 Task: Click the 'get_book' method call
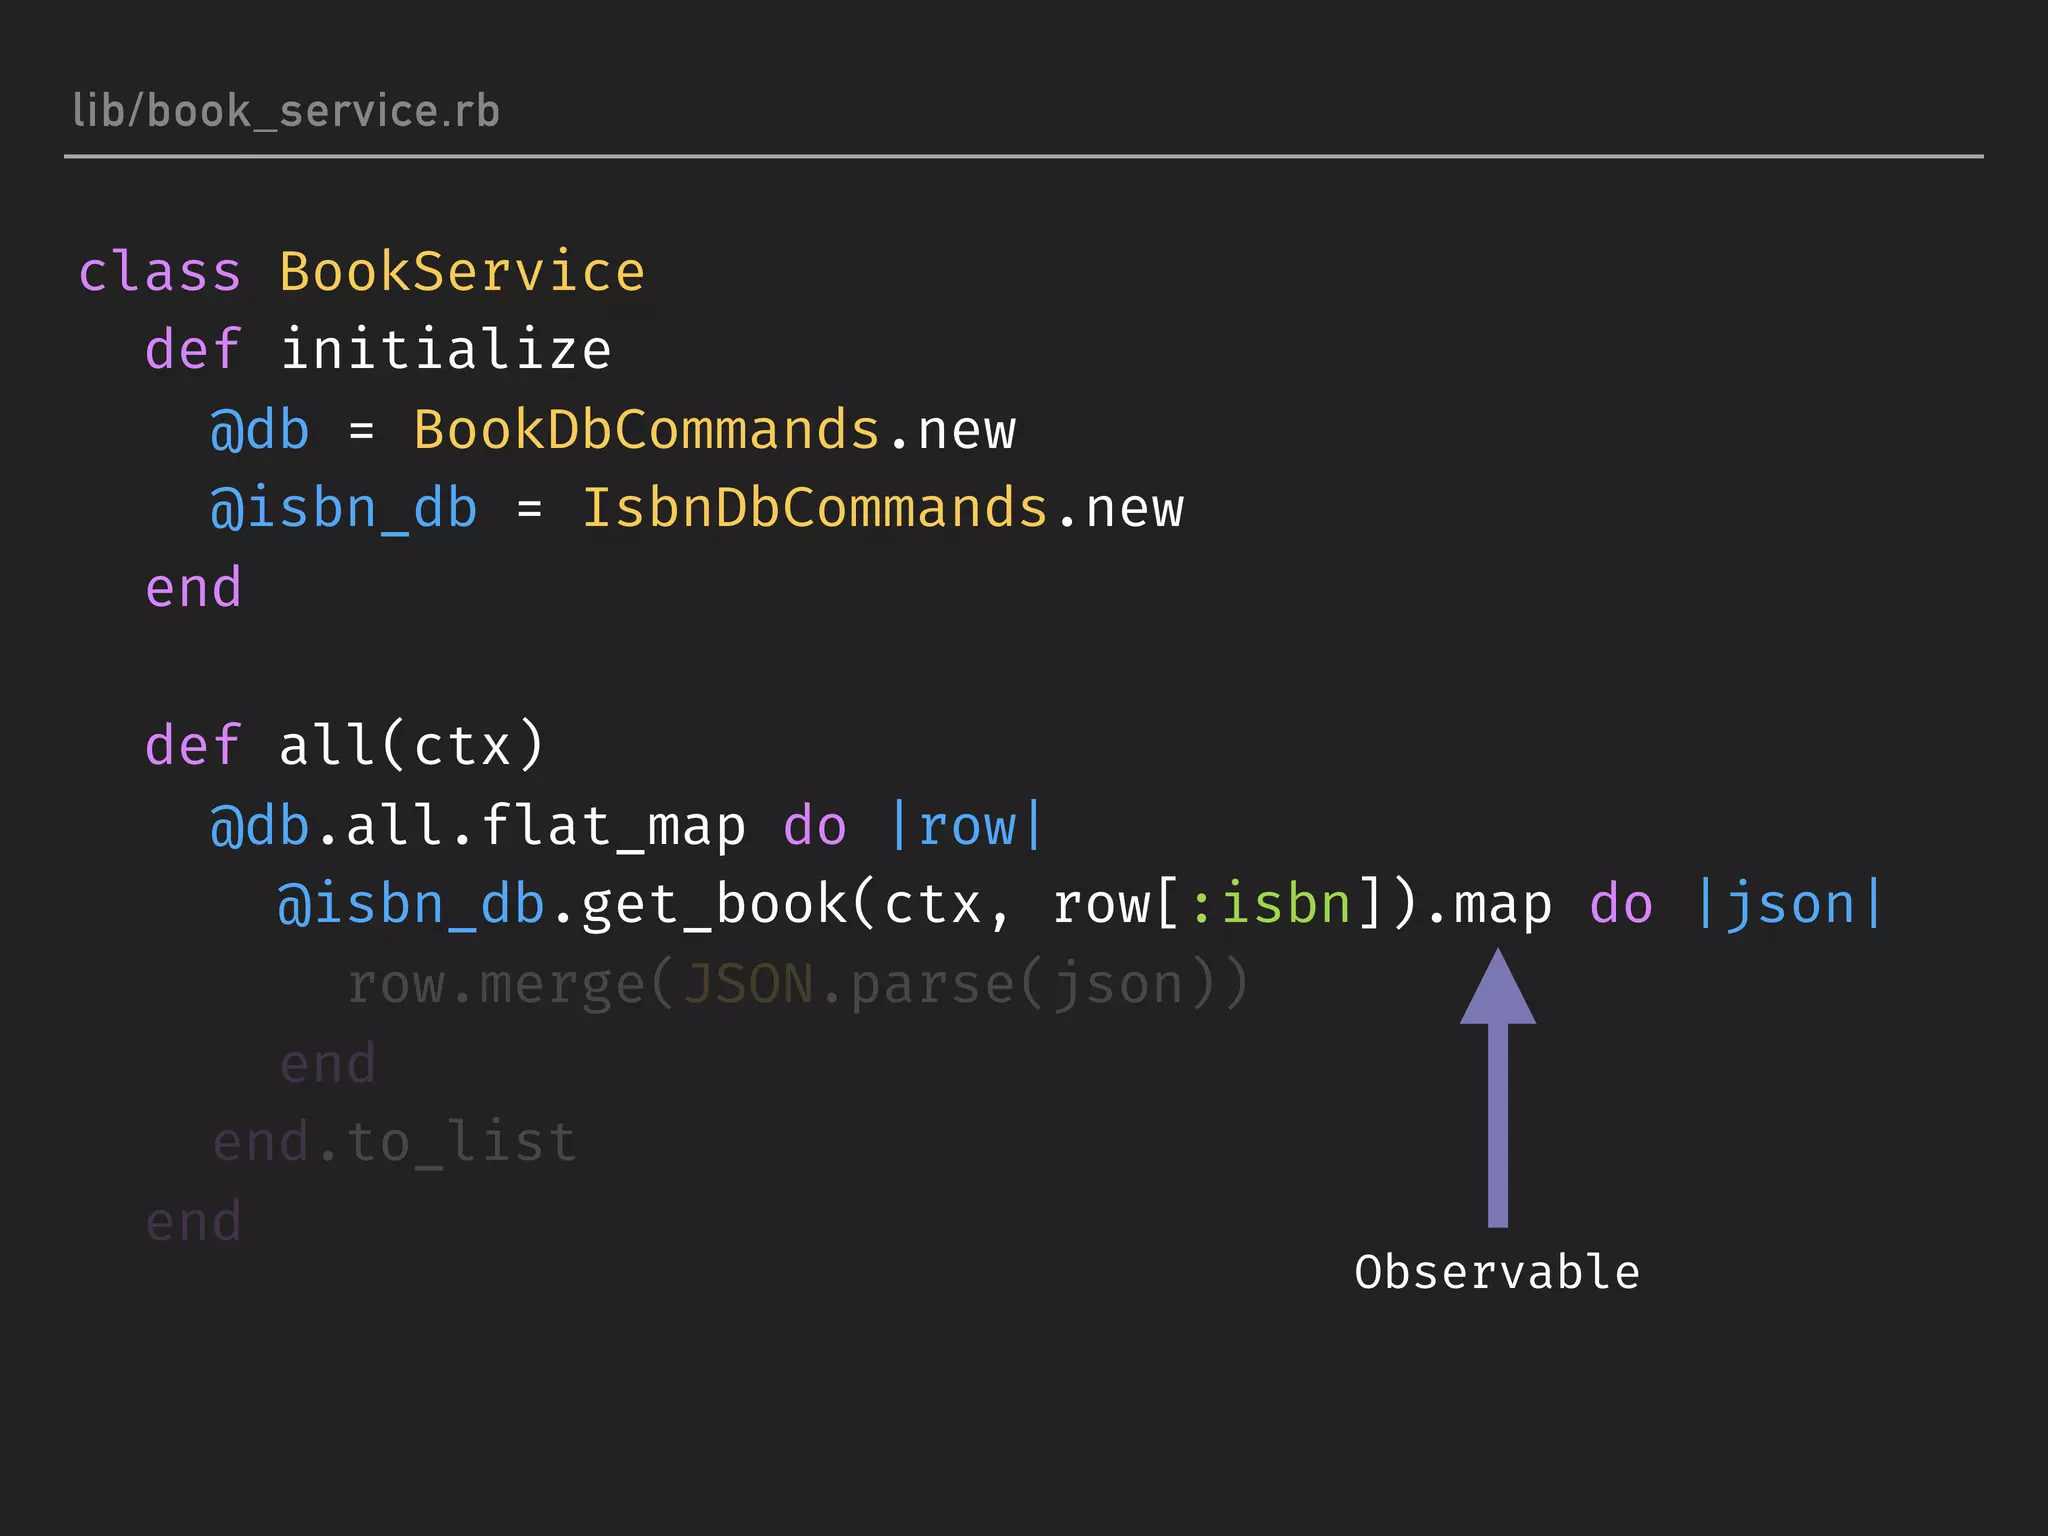714,906
